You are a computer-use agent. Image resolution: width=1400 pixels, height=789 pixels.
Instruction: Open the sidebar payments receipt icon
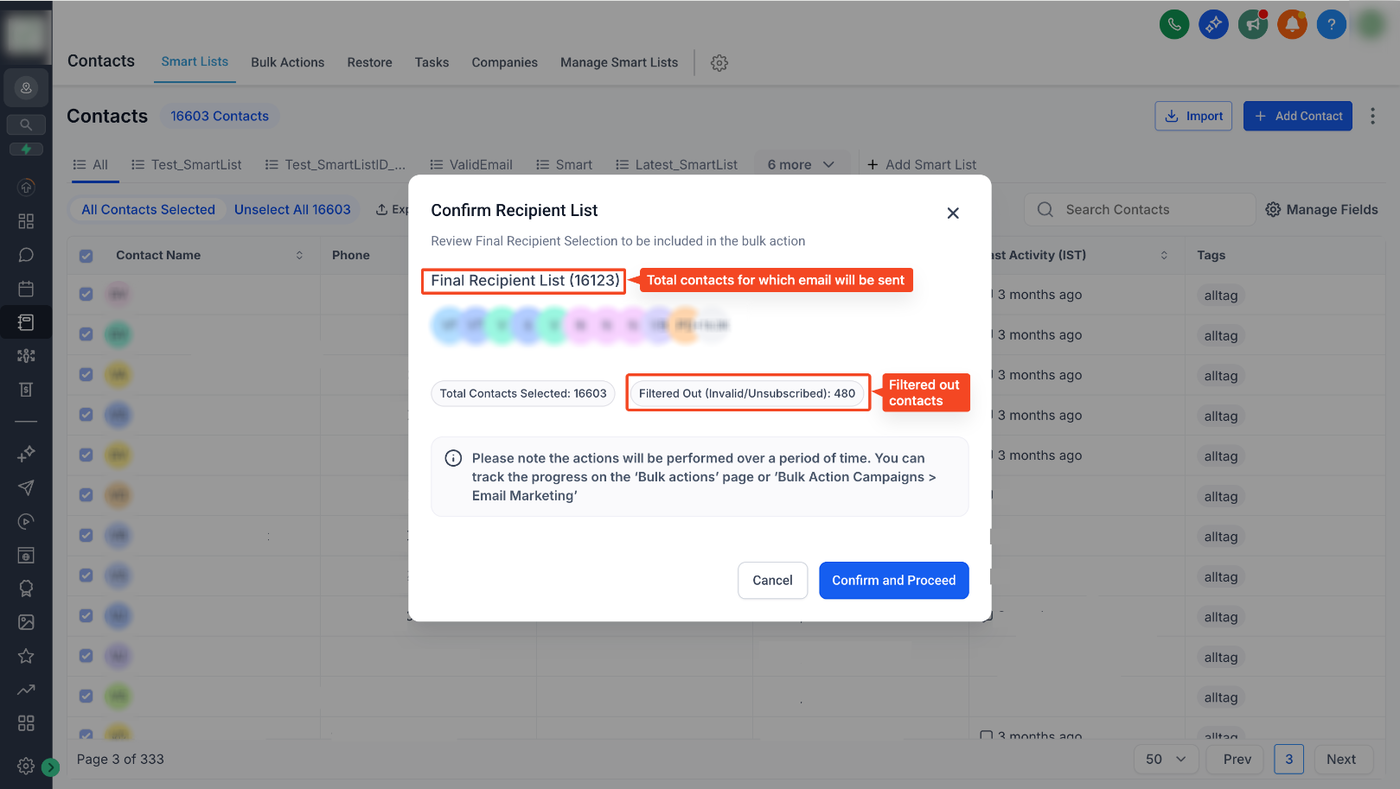(26, 389)
